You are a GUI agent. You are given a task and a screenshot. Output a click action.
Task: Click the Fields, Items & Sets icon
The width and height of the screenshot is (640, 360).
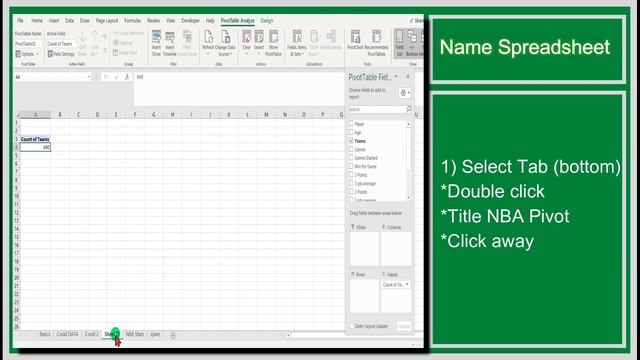297,37
